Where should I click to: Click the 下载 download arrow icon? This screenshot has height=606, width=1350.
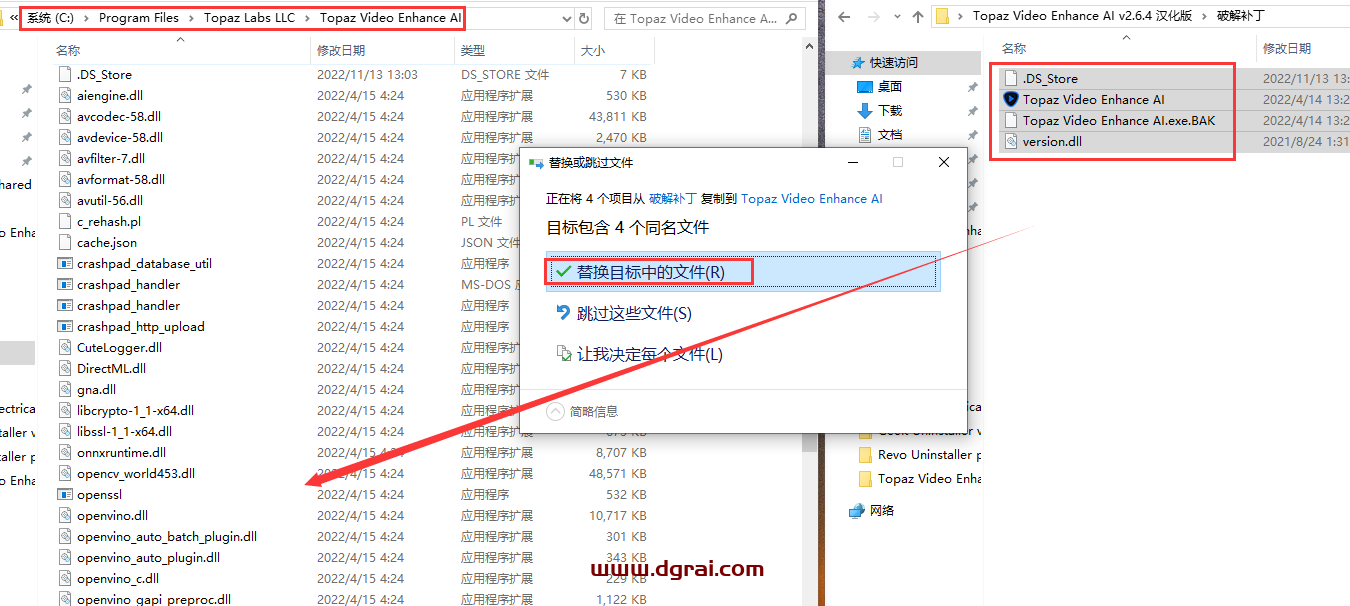pyautogui.click(x=865, y=110)
